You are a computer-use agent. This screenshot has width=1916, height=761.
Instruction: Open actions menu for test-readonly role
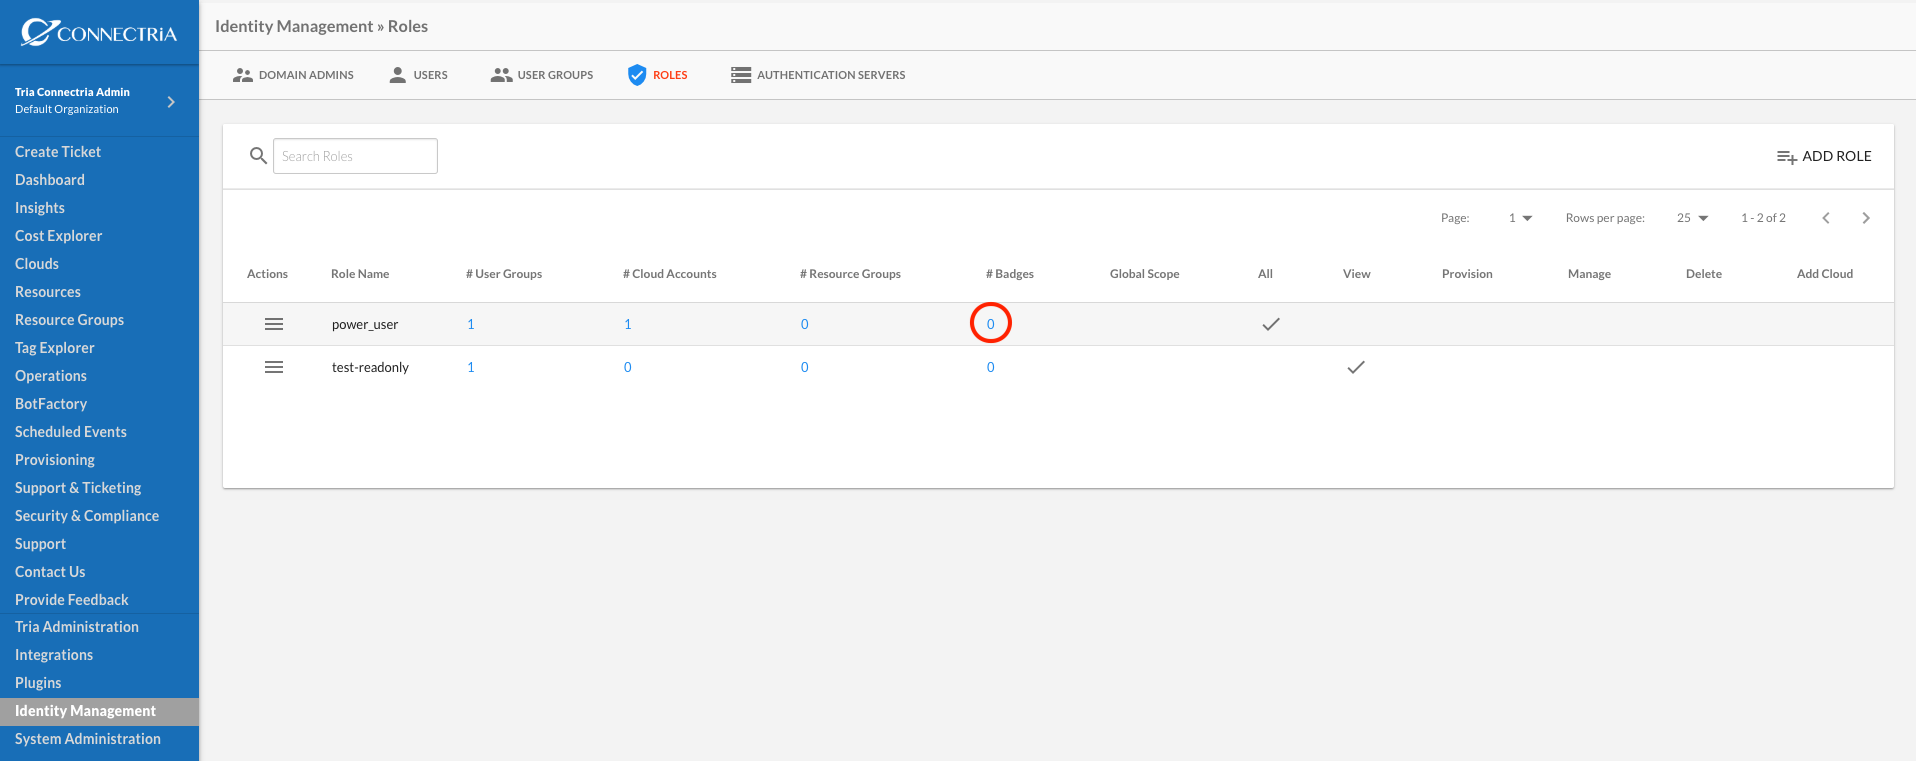tap(274, 367)
